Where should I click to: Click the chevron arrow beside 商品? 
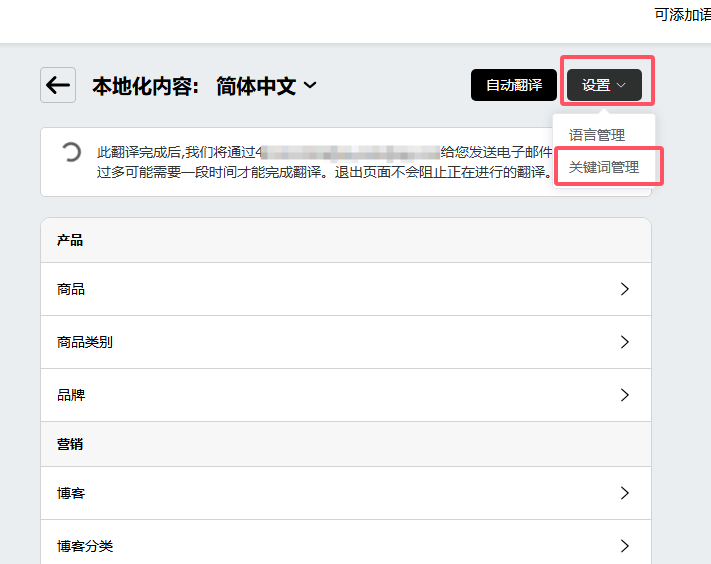click(625, 289)
